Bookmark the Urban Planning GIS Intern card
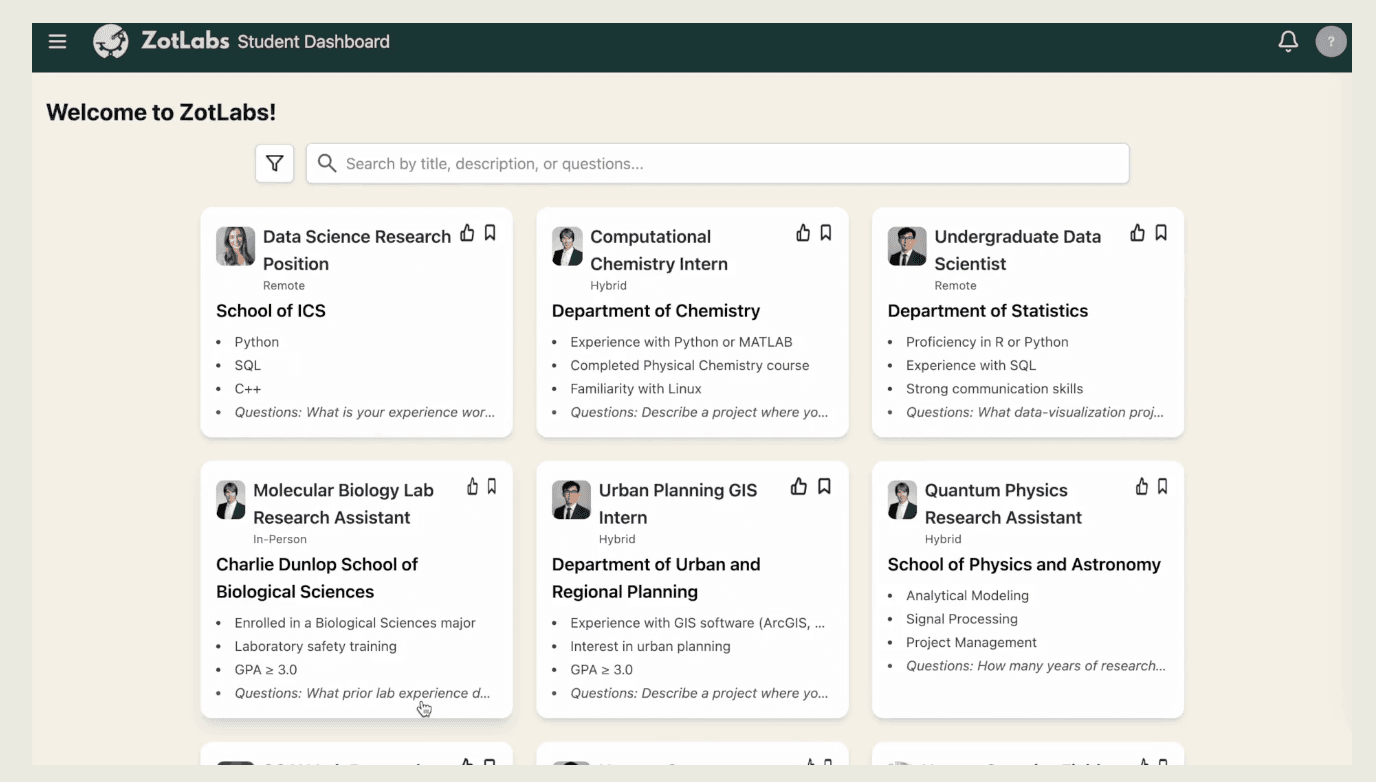The height and width of the screenshot is (782, 1376). click(824, 487)
